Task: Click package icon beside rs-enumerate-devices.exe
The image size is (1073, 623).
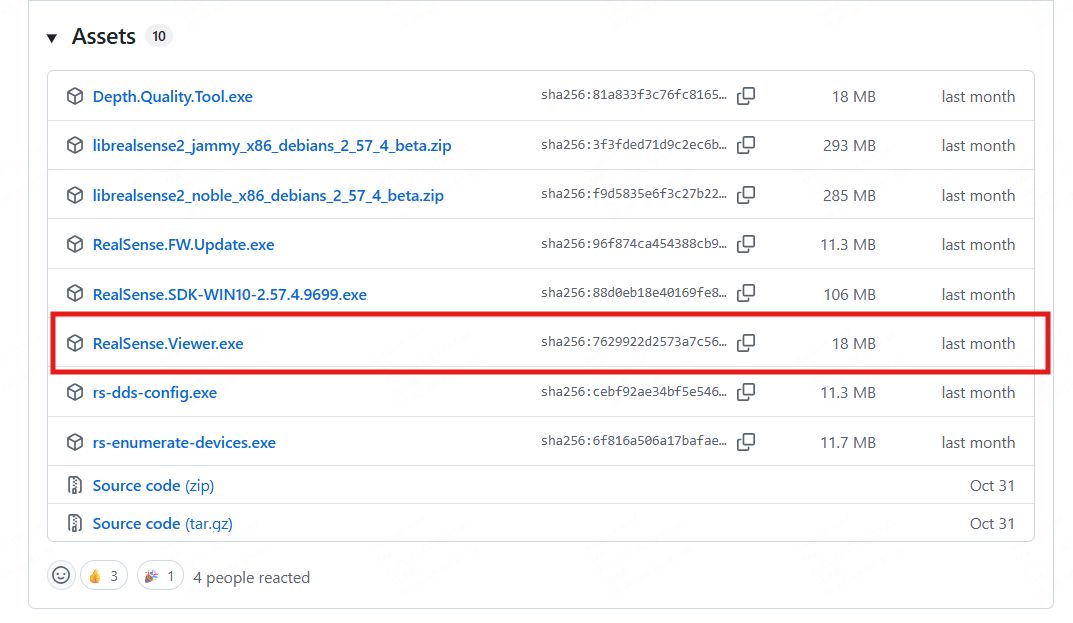Action: click(x=75, y=442)
